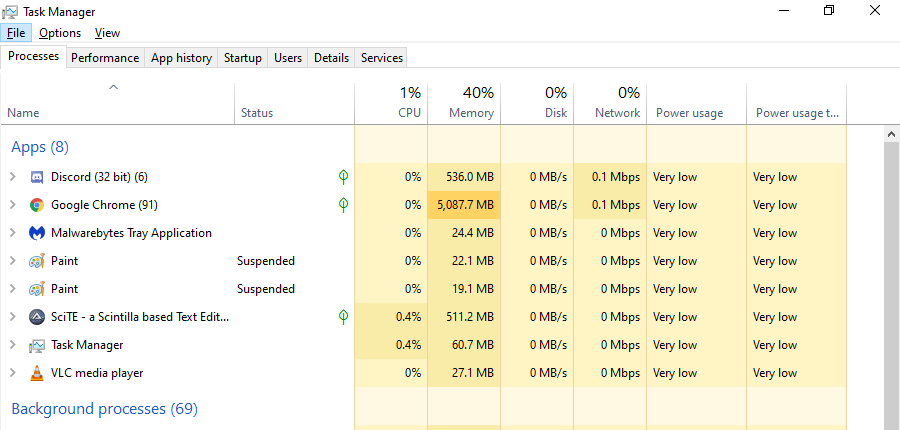
Task: Click the Discord app icon
Action: pyautogui.click(x=37, y=177)
